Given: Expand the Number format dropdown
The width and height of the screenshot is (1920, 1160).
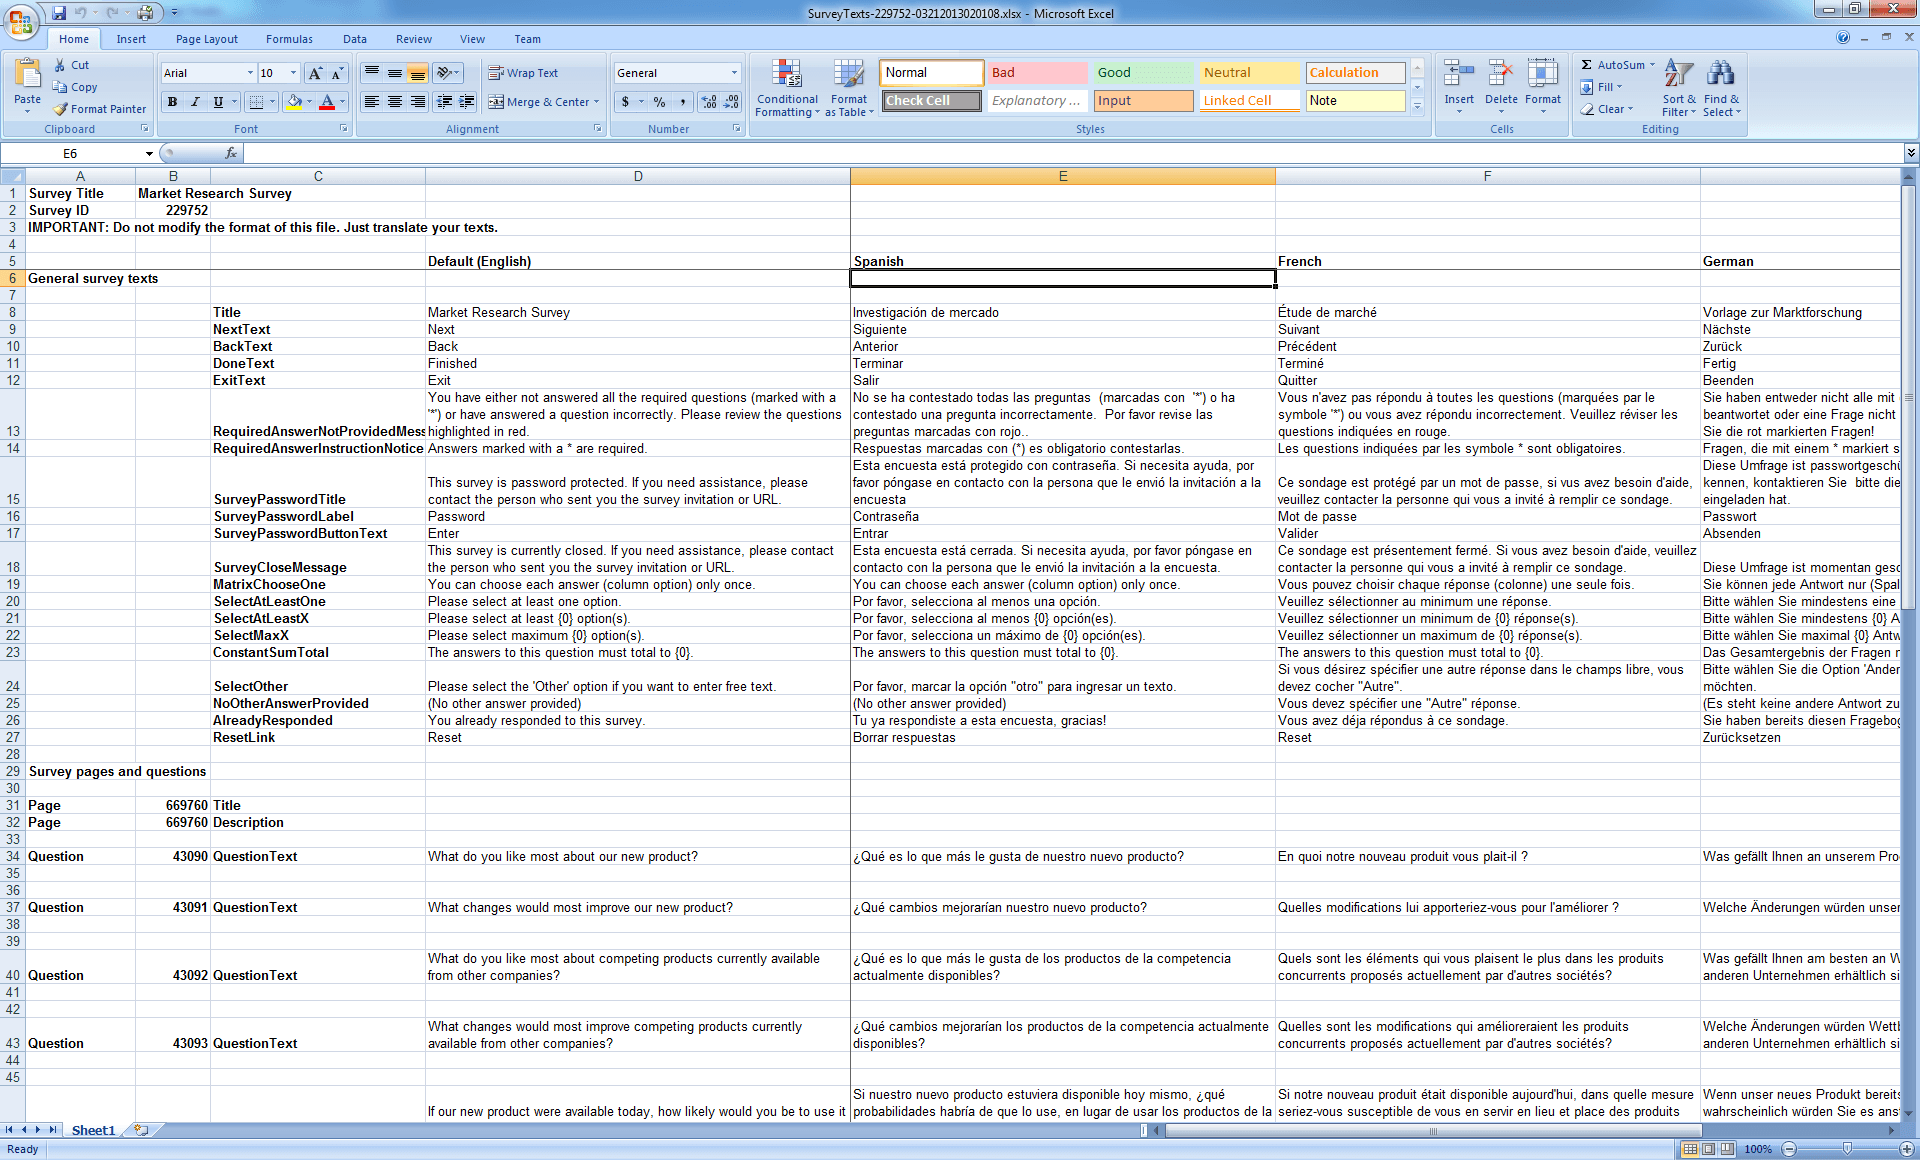Looking at the screenshot, I should pos(734,70).
